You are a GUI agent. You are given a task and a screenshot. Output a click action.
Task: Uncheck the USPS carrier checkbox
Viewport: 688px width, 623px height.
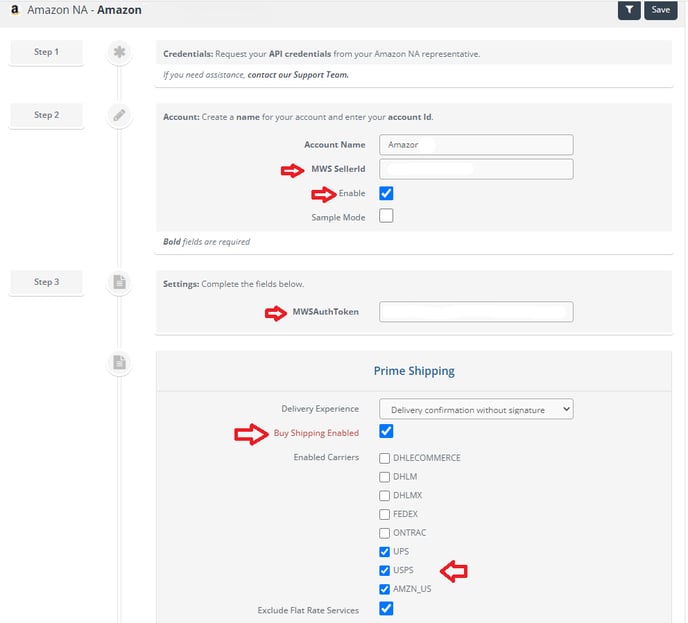coord(384,570)
